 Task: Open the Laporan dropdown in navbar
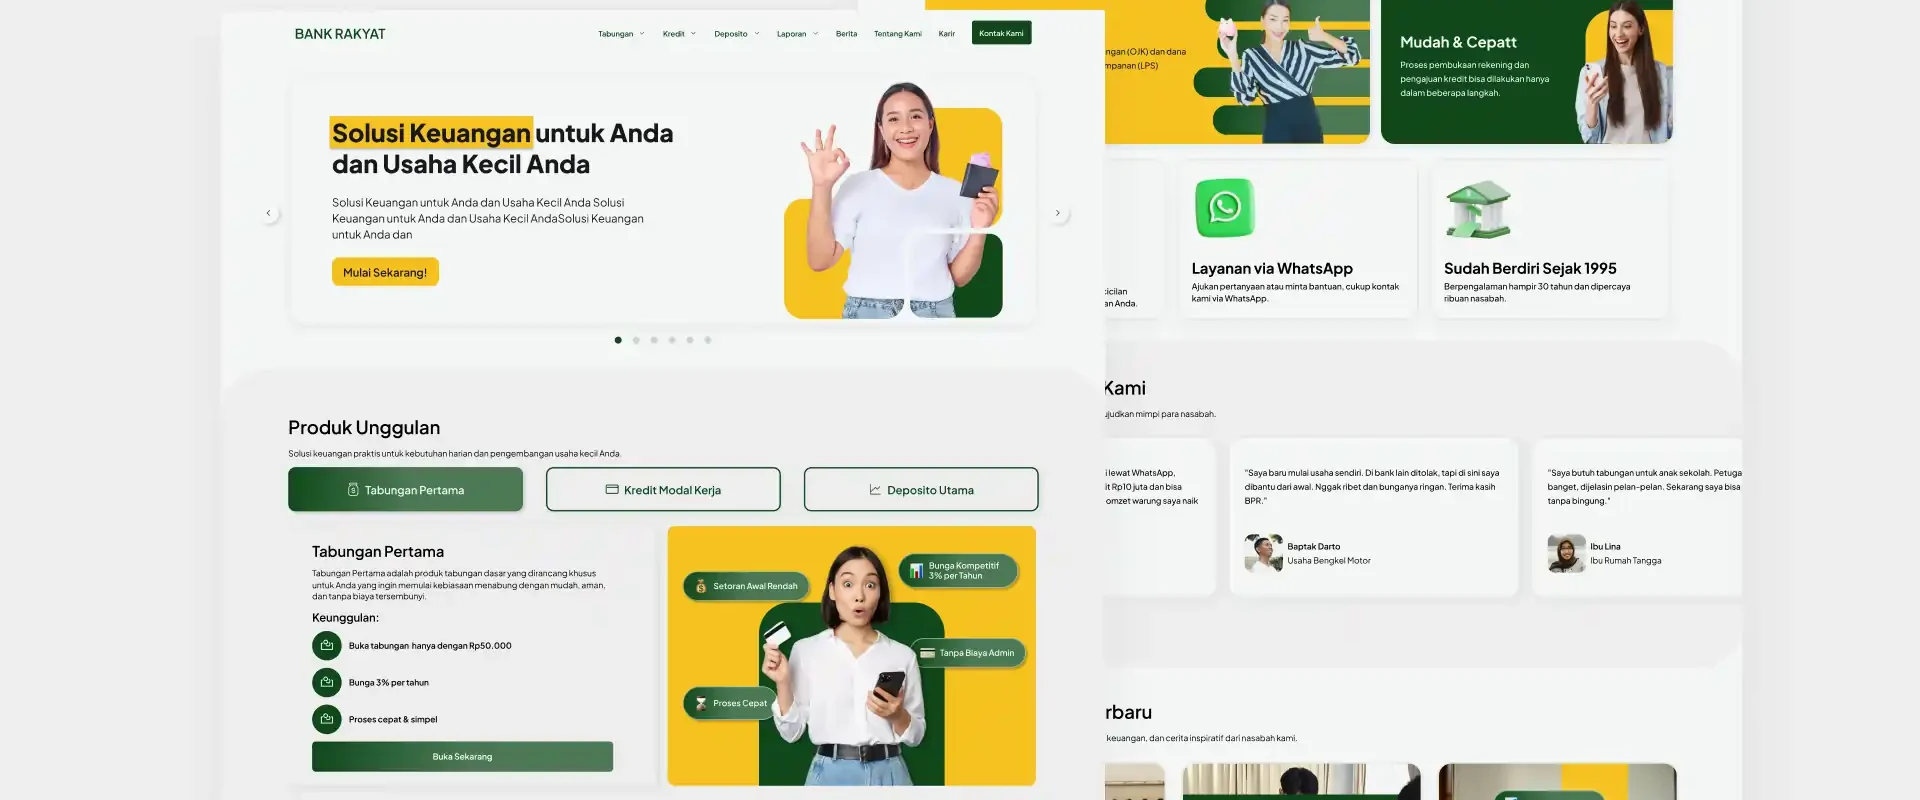click(x=797, y=34)
